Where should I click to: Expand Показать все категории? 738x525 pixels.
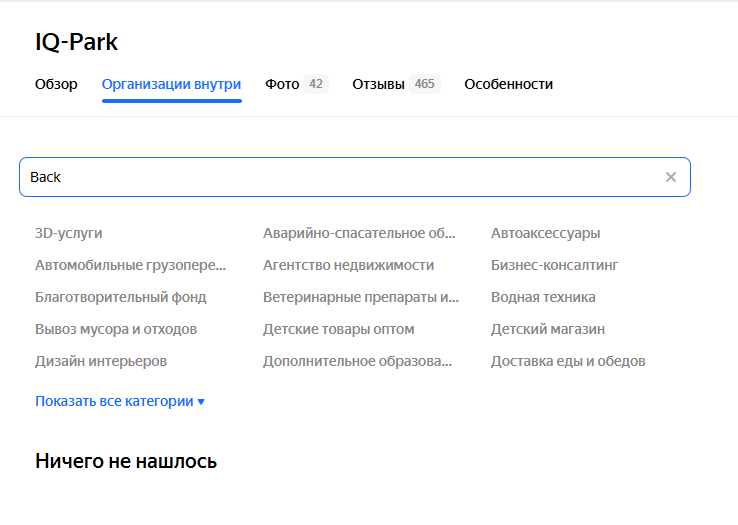[120, 401]
